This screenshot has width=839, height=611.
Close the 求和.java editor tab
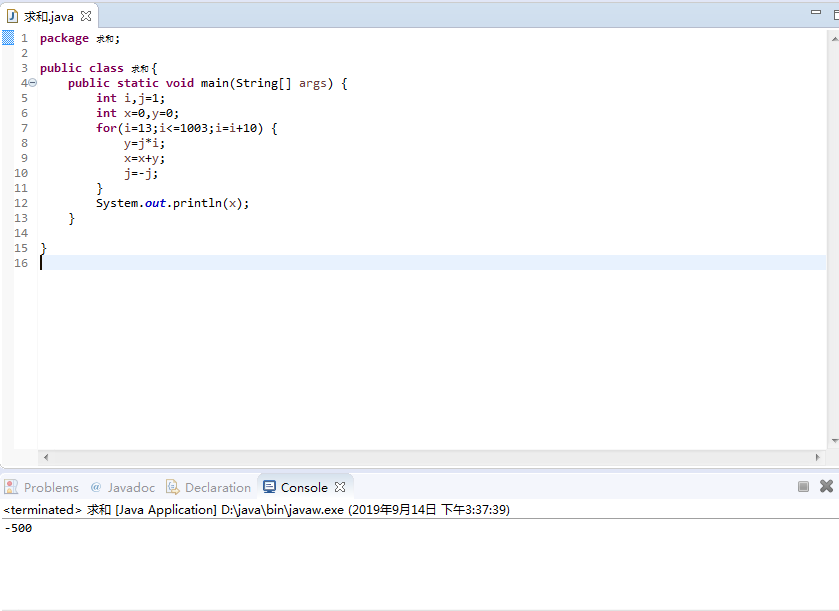click(x=86, y=17)
